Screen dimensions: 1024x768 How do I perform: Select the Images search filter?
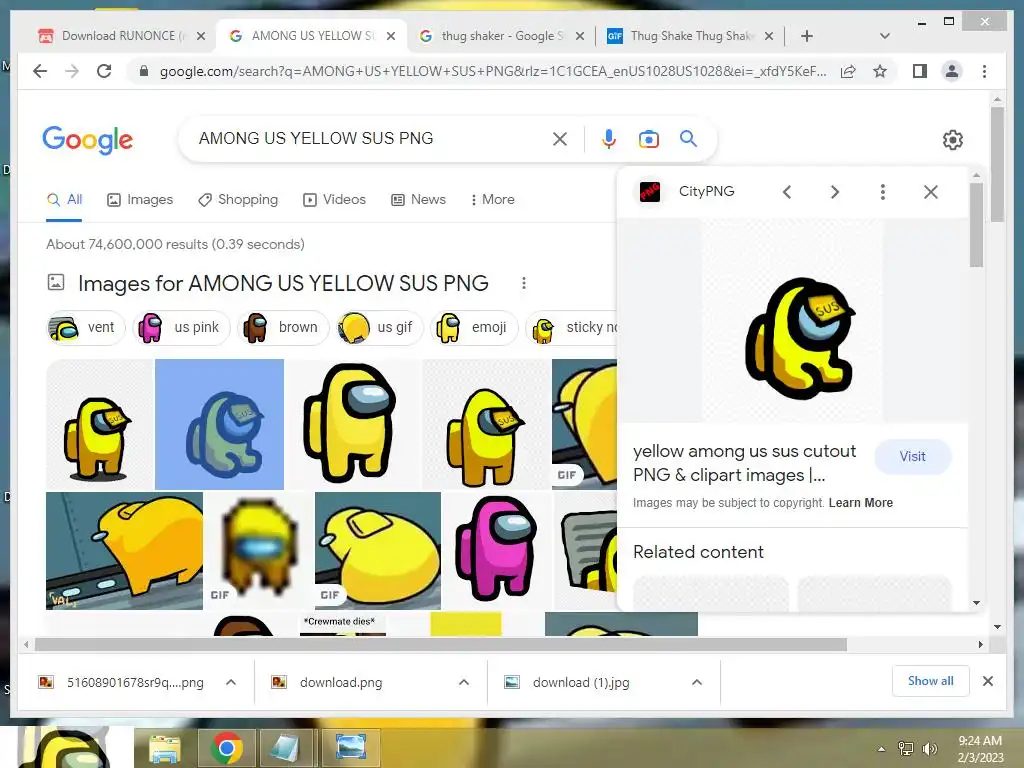click(x=140, y=199)
